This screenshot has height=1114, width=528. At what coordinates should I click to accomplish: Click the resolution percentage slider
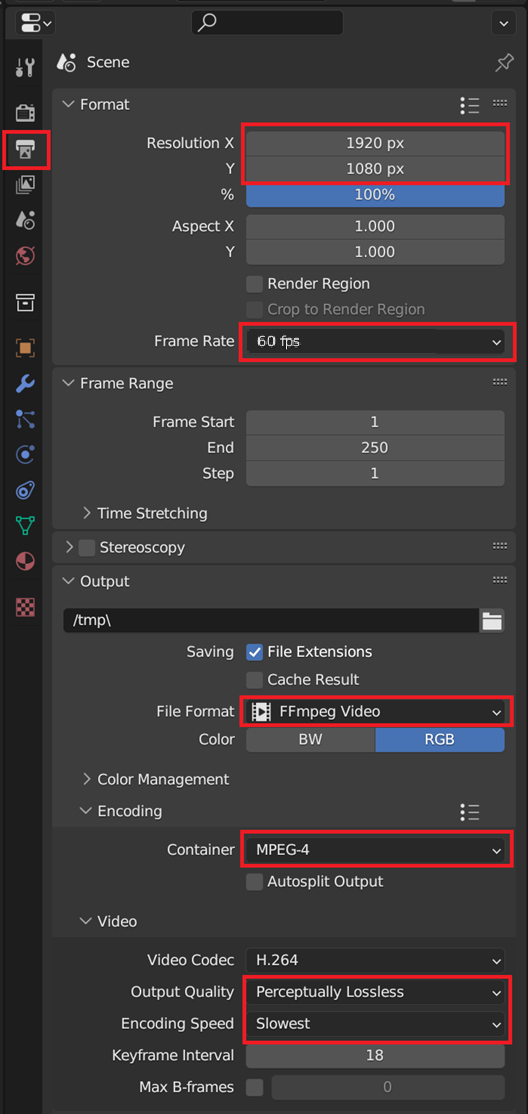tap(375, 195)
